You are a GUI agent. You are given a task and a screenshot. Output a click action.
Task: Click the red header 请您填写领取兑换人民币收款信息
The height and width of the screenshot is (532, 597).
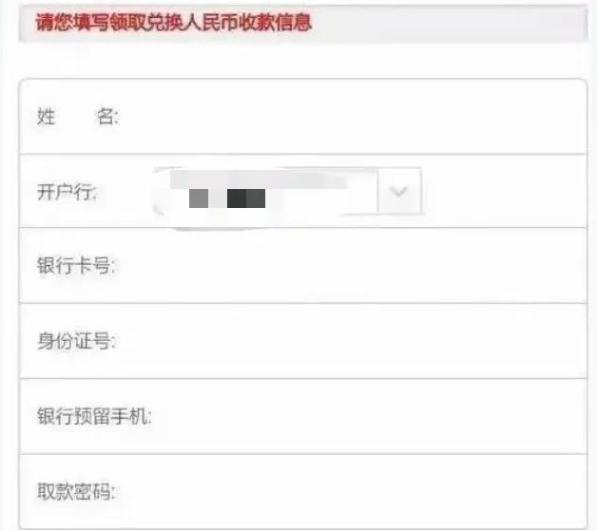click(174, 22)
